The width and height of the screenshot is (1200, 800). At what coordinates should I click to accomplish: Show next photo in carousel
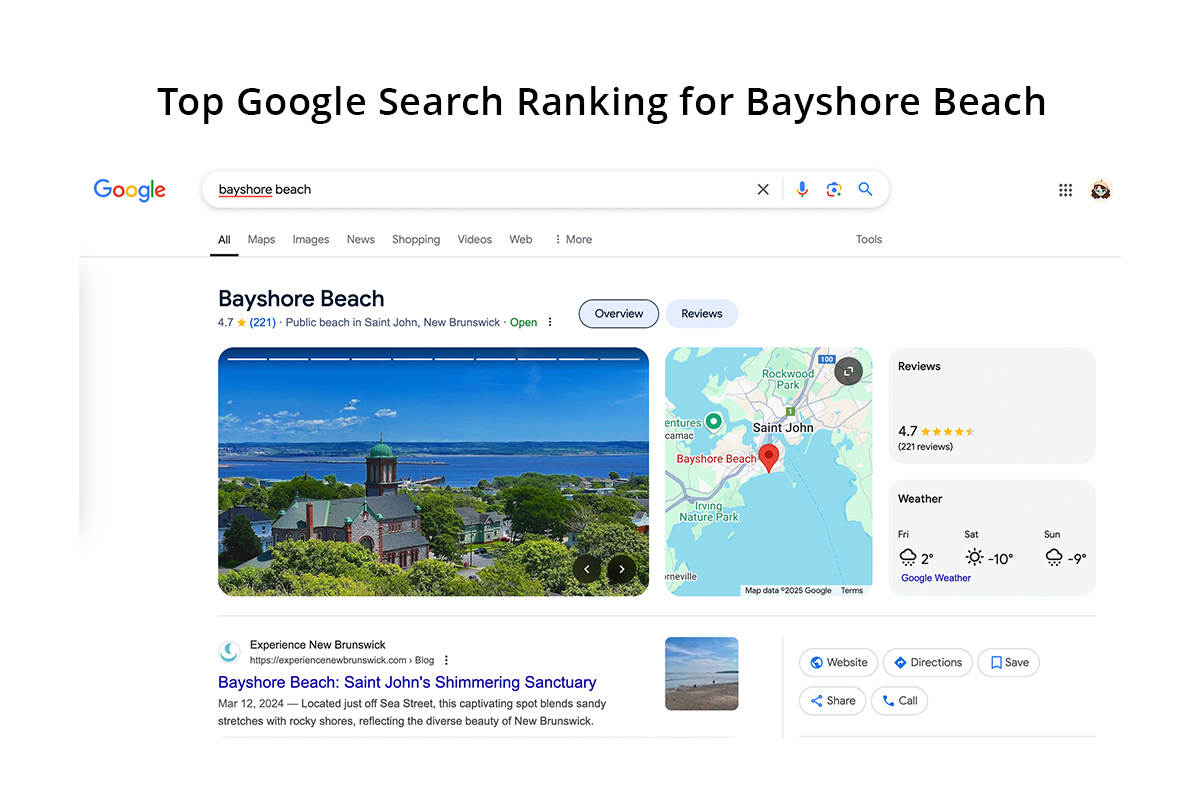tap(622, 569)
